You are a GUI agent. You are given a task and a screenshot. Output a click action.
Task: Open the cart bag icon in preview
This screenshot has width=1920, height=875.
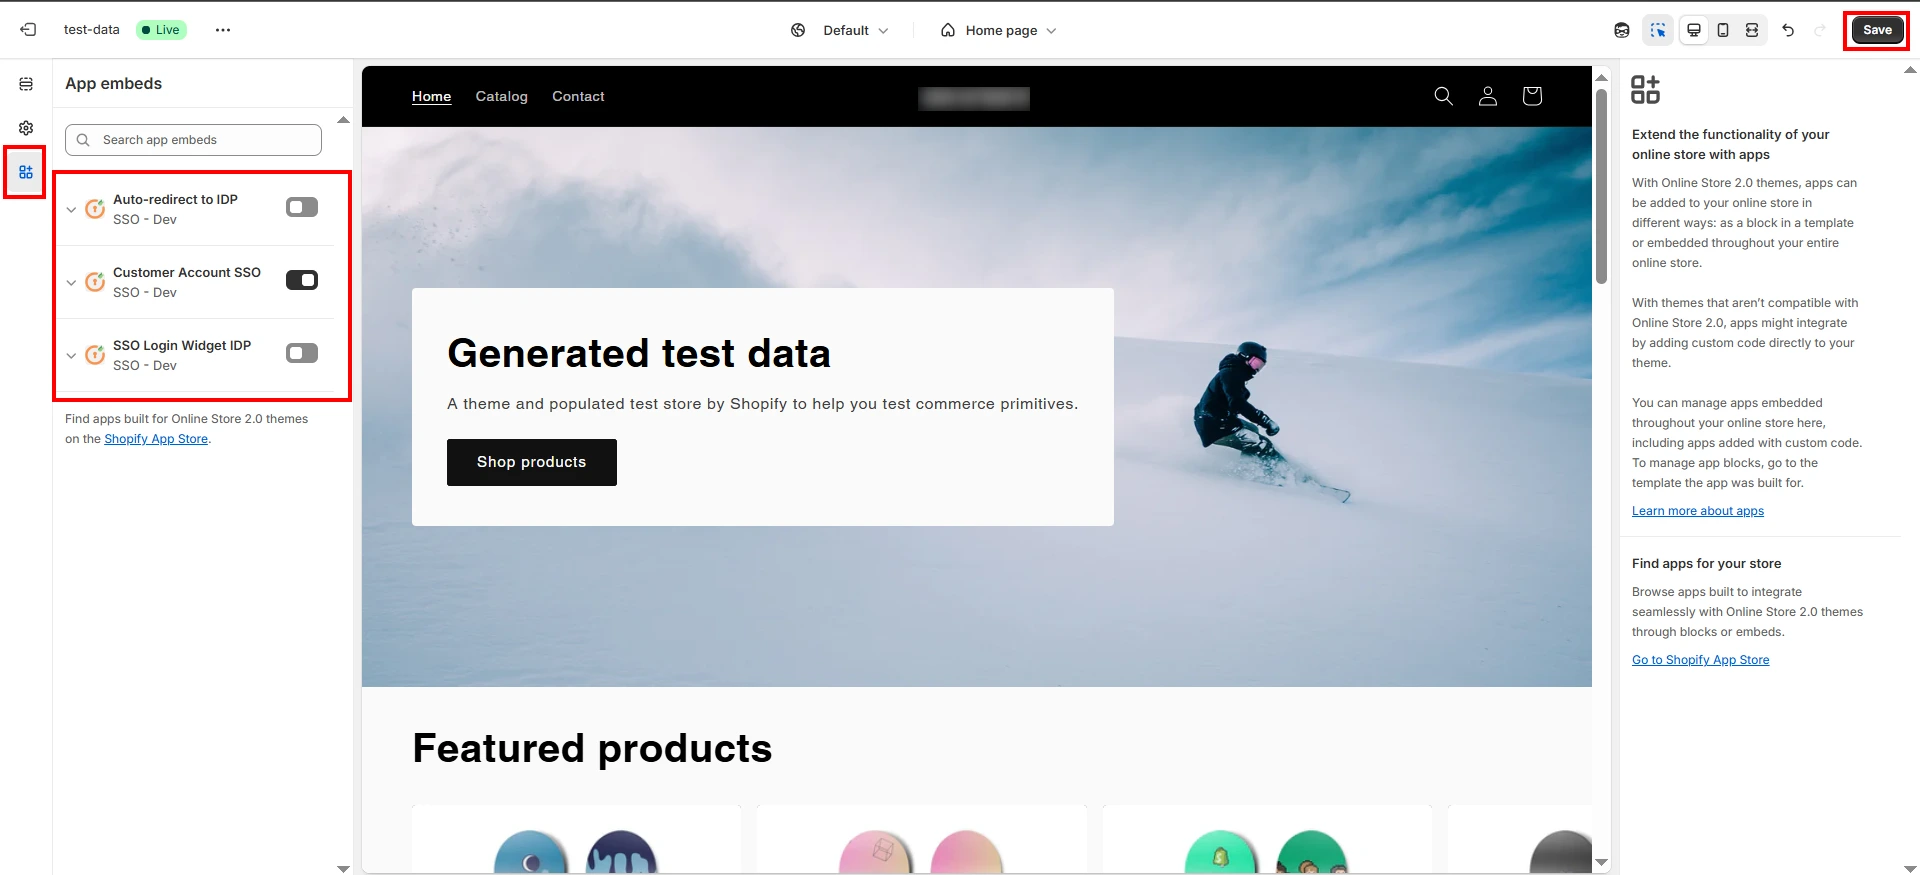click(1532, 96)
